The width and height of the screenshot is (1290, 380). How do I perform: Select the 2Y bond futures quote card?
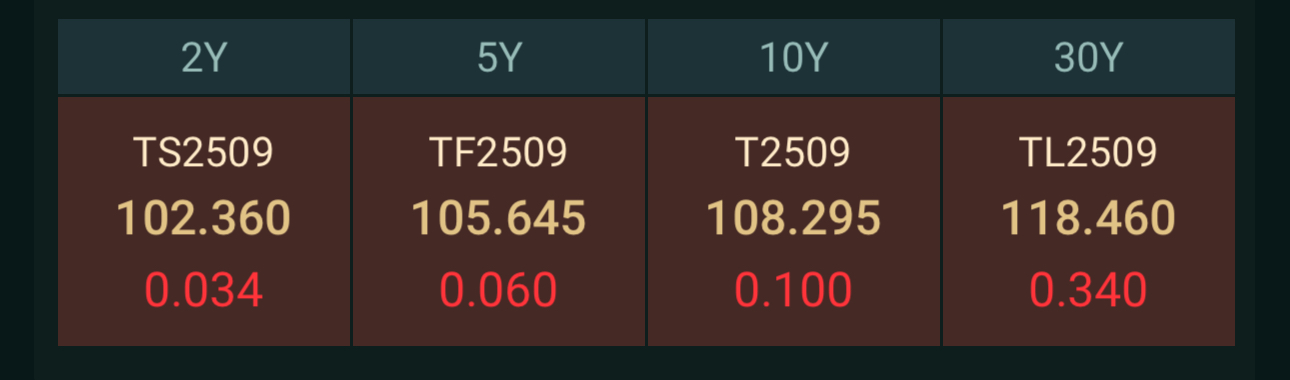(204, 221)
